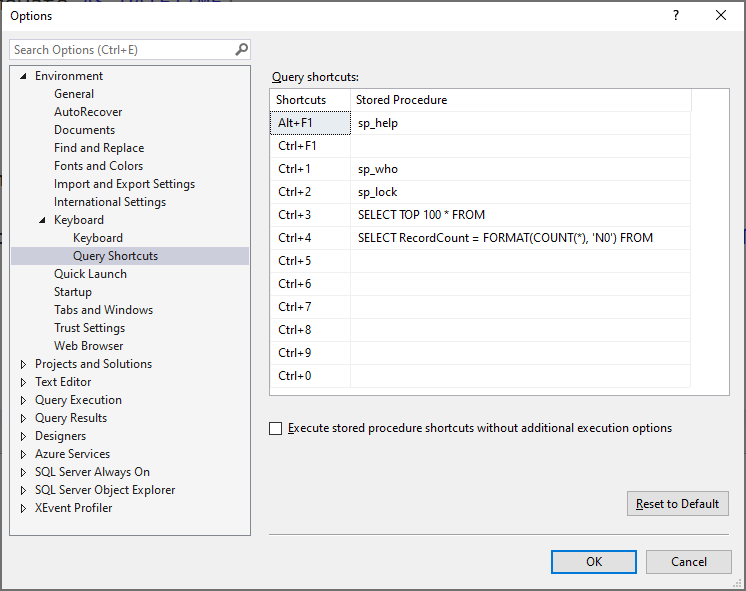Viewport: 746px width, 591px height.
Task: Collapse the Environment tree node
Action: [23, 76]
